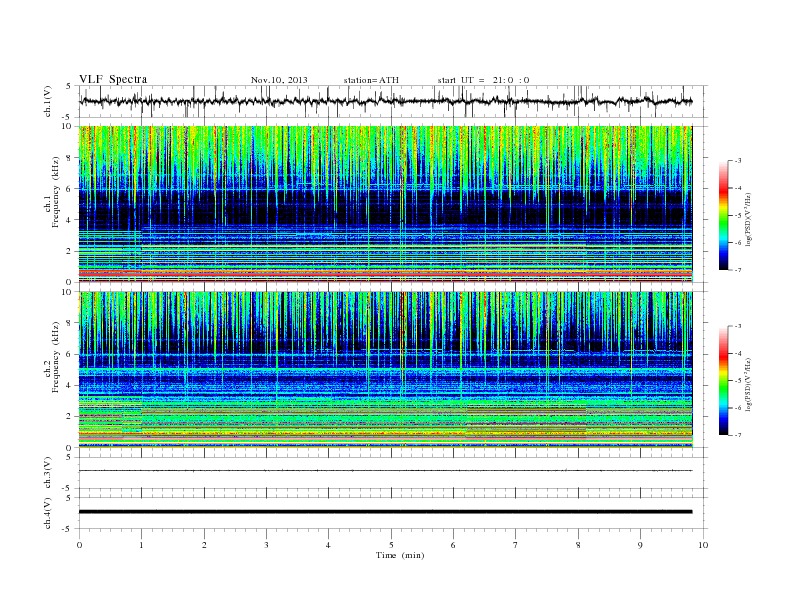Click the "4" tick on the time axis
This screenshot has width=792, height=612.
point(328,545)
